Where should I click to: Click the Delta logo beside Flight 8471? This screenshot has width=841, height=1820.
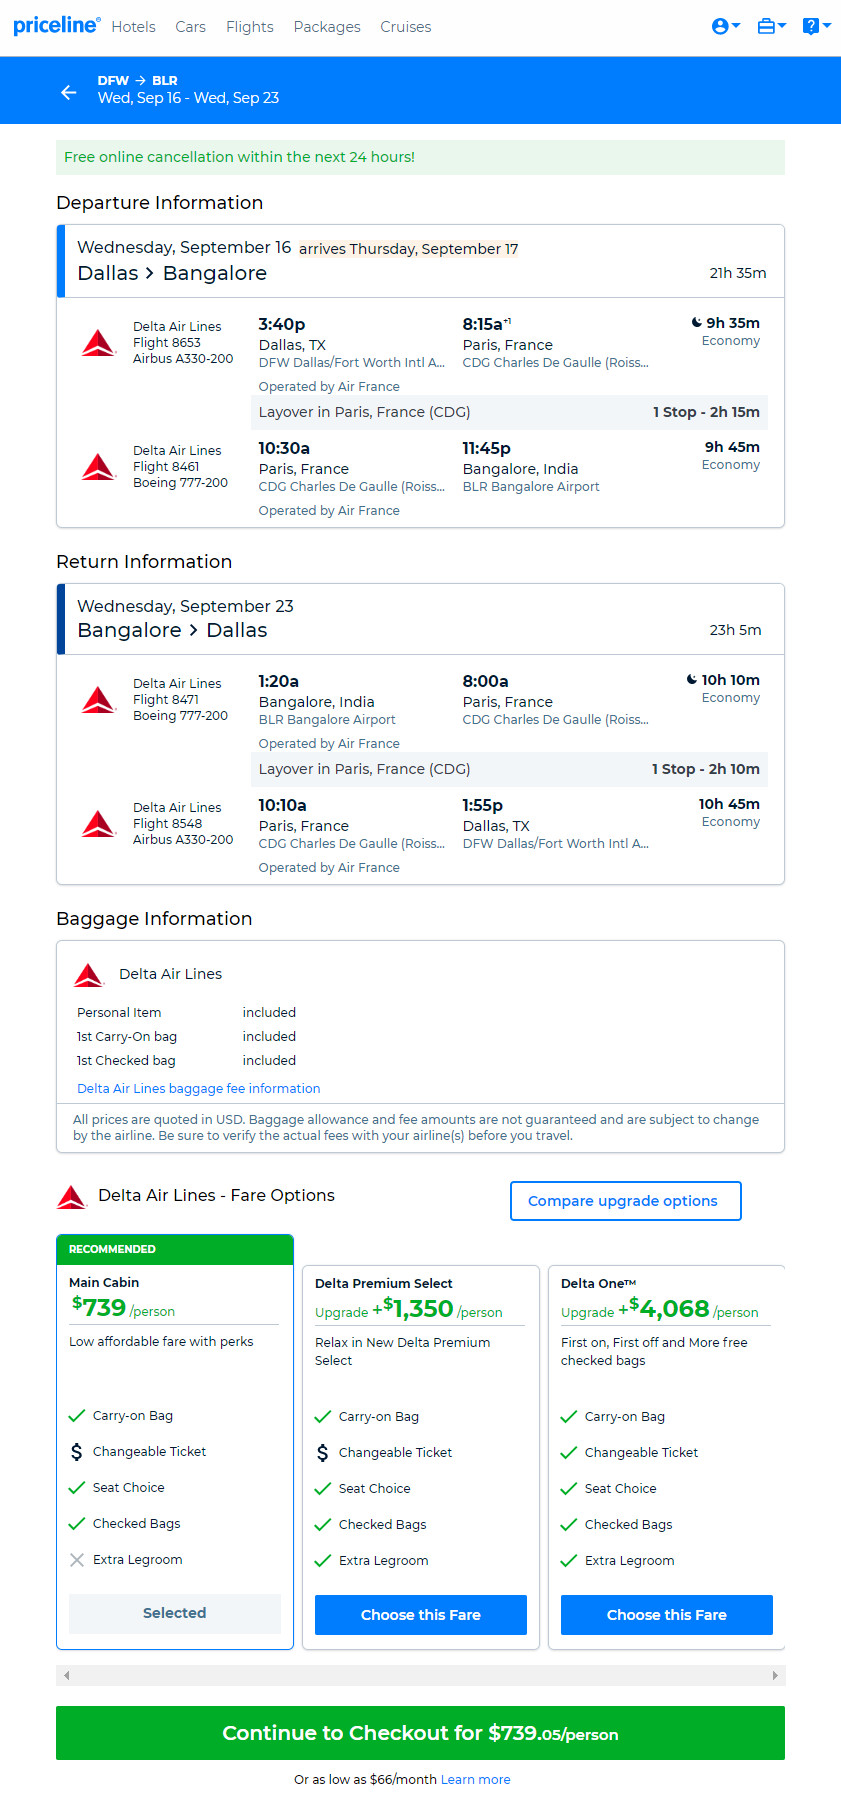click(x=99, y=699)
